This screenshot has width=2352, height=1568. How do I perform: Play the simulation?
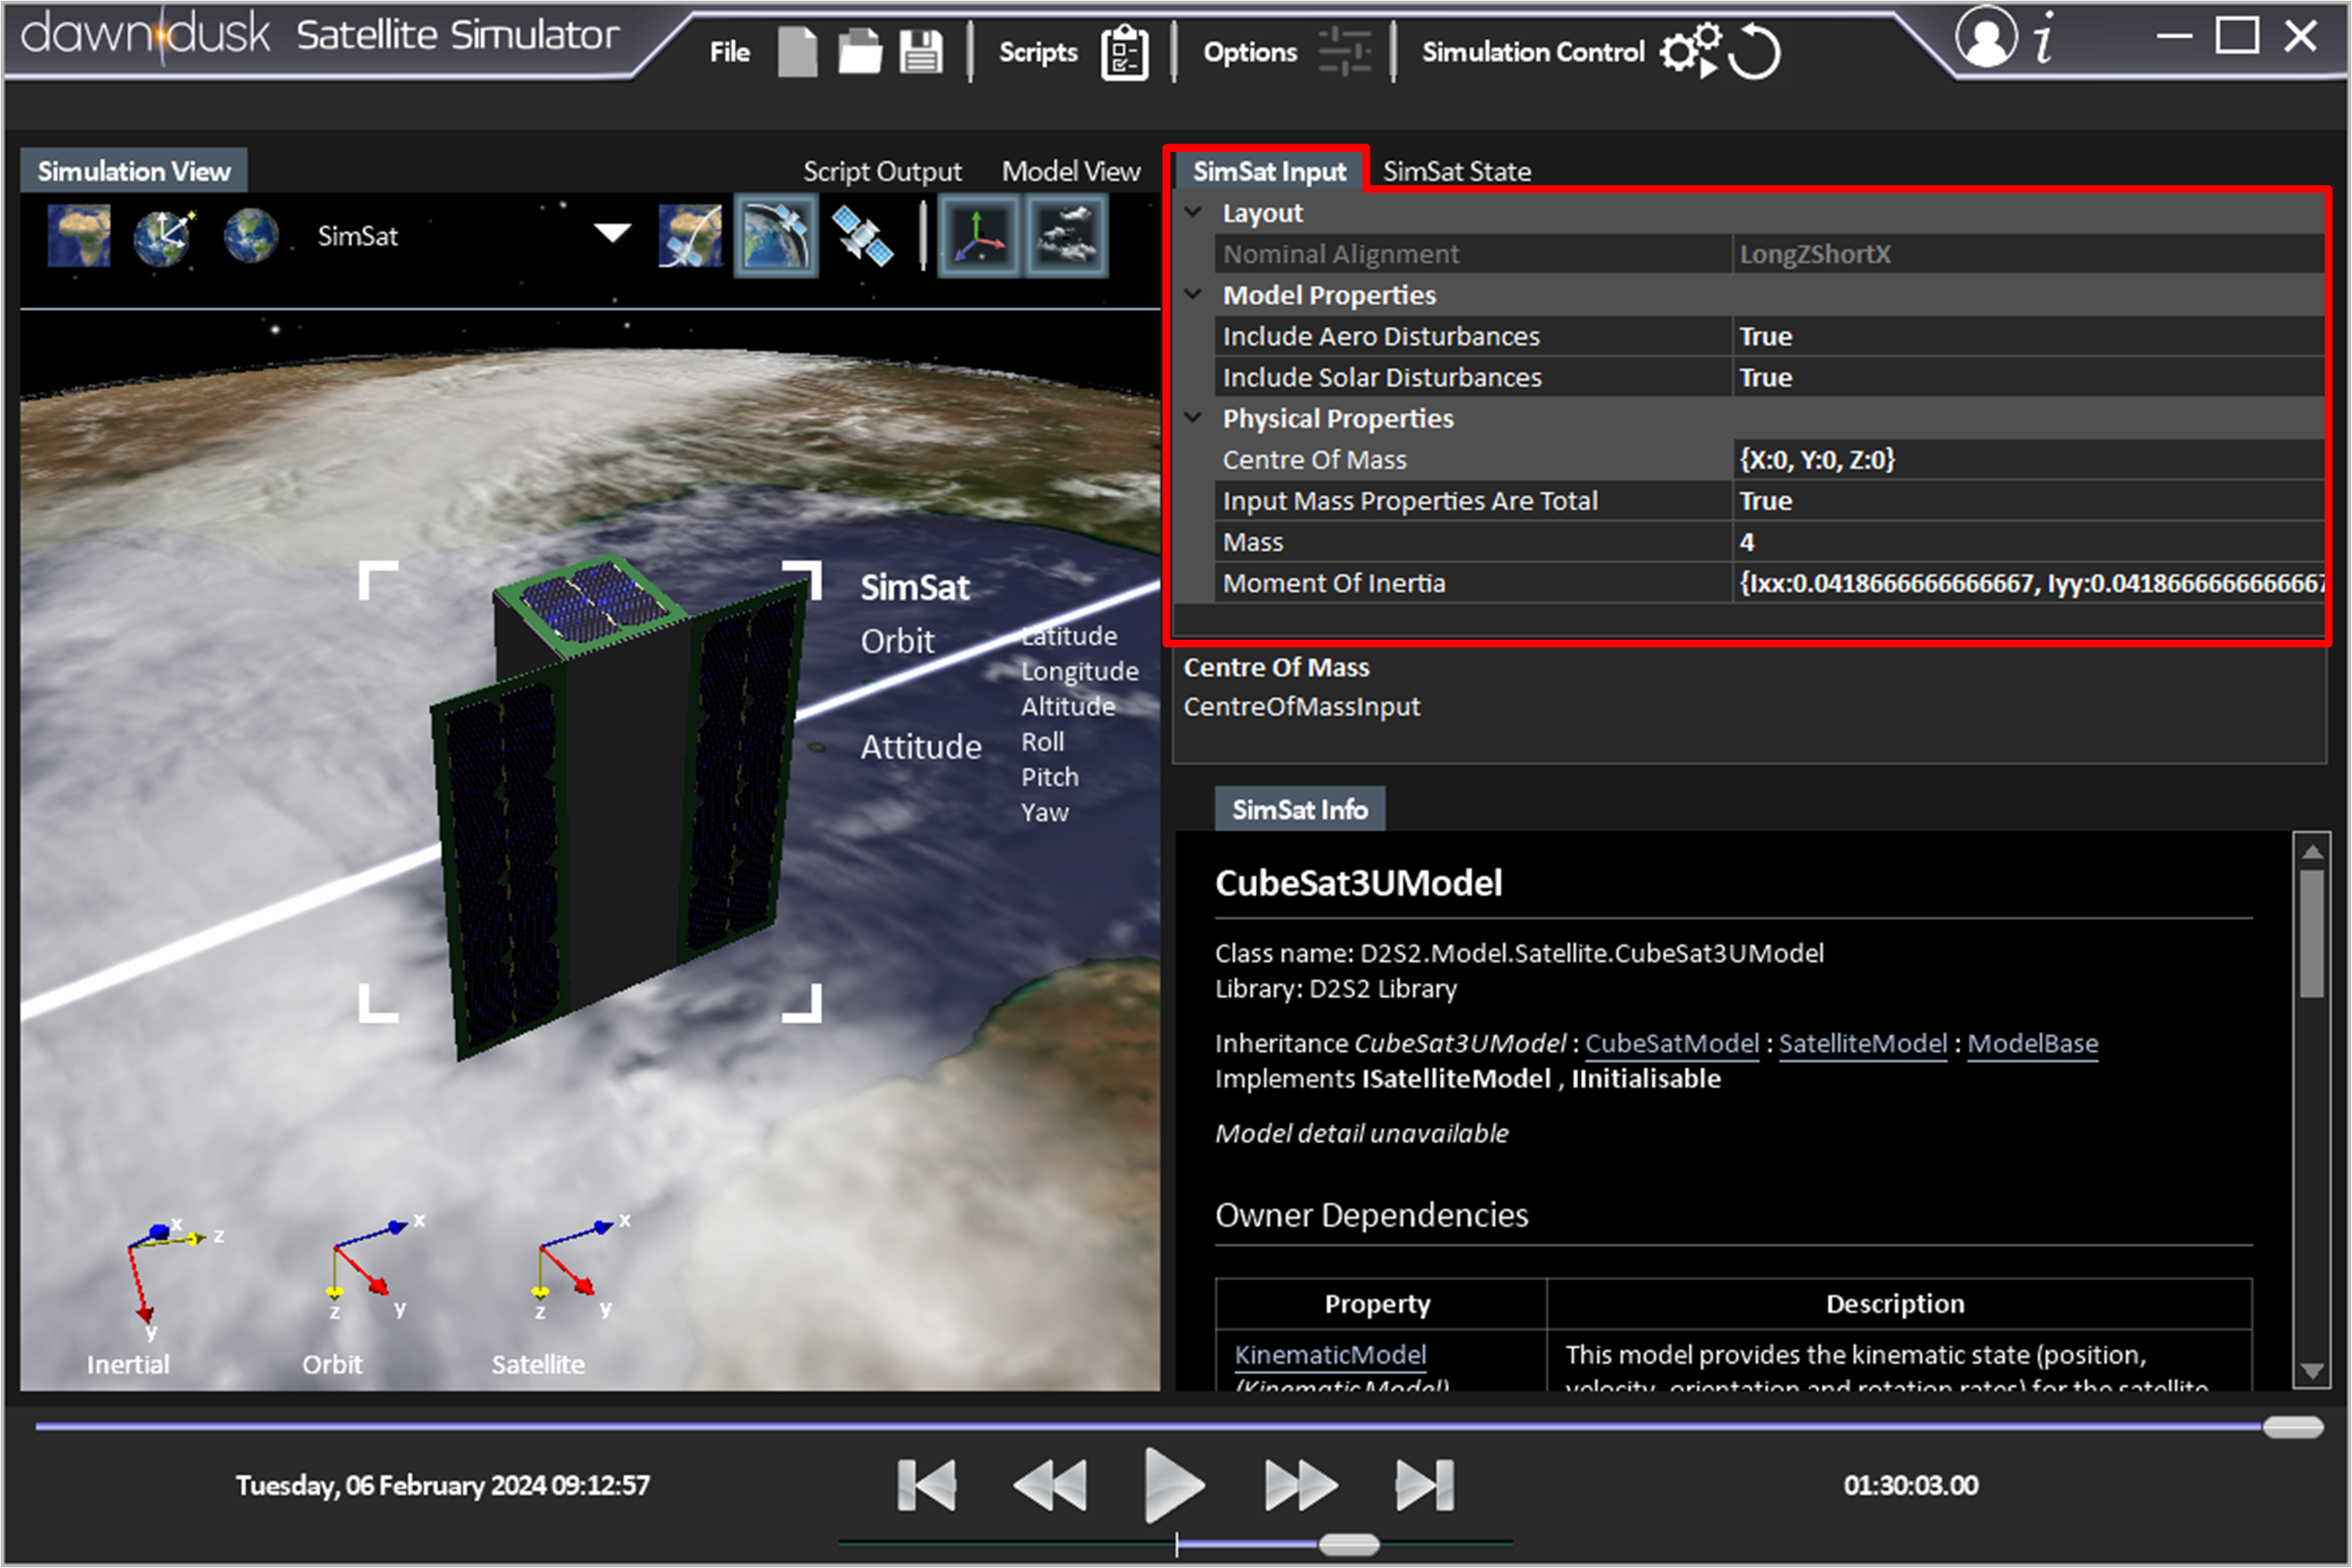pos(1174,1485)
